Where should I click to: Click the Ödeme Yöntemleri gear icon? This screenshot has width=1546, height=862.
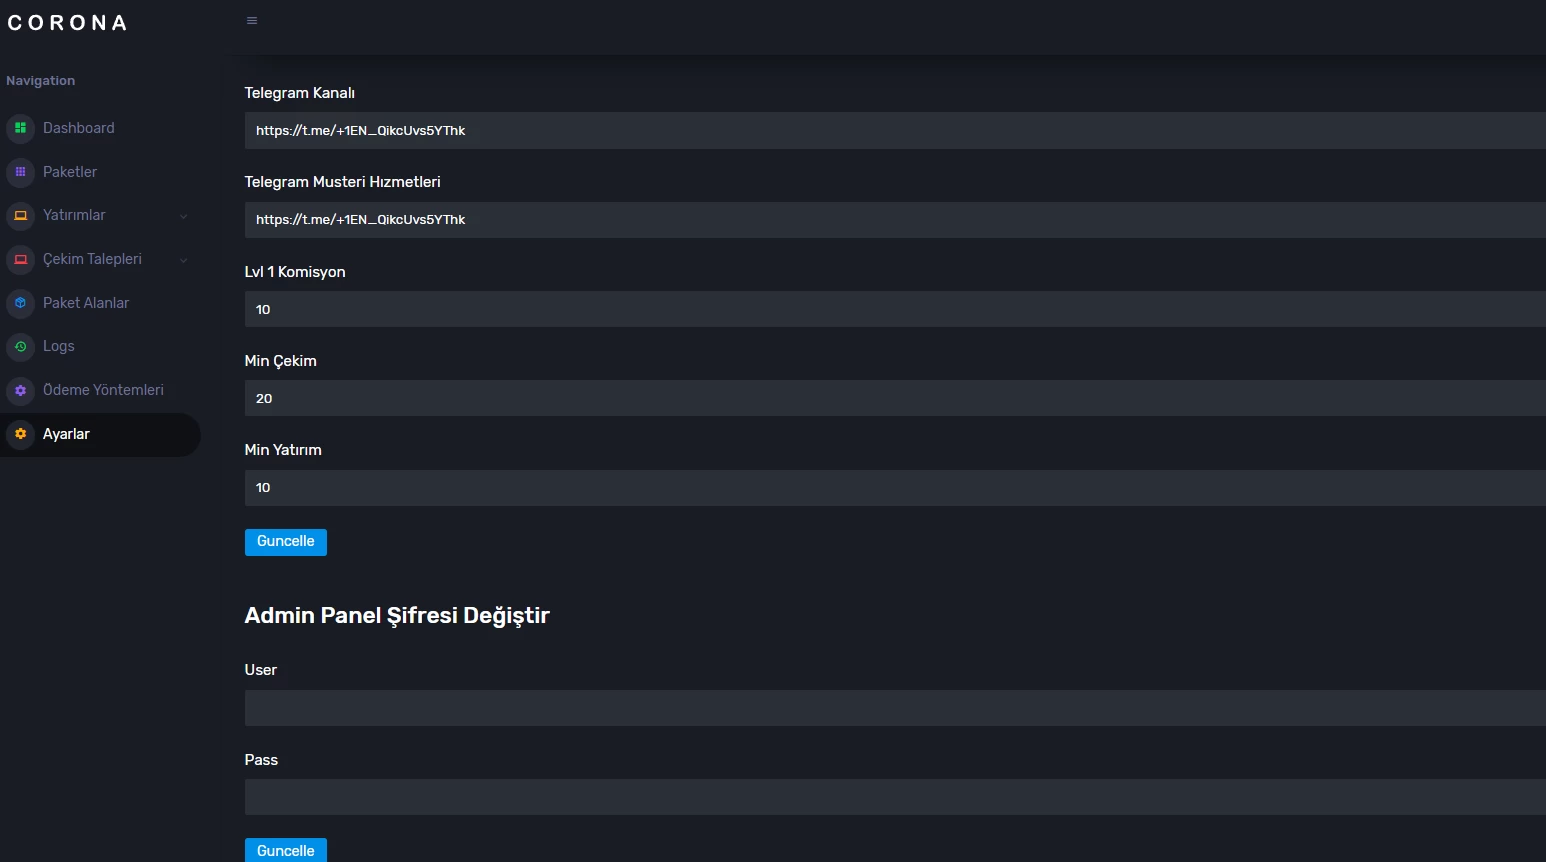[x=20, y=390]
